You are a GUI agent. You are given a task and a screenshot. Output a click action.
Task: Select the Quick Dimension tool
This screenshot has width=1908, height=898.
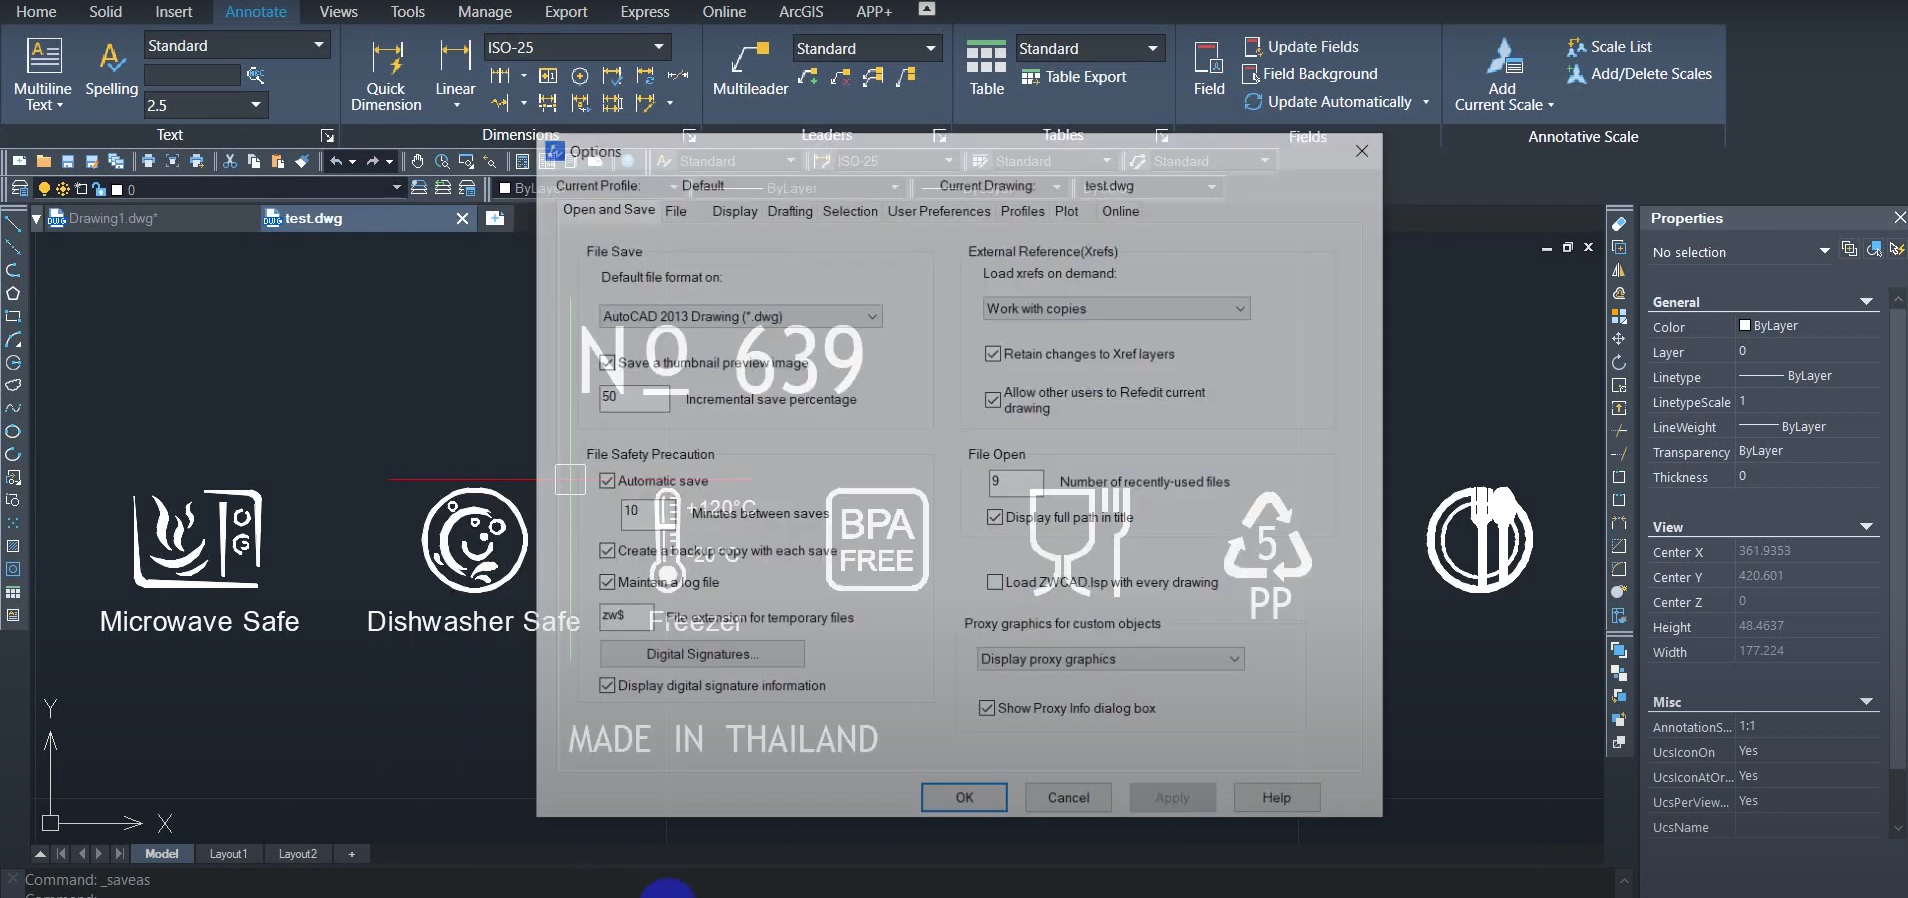pyautogui.click(x=386, y=75)
